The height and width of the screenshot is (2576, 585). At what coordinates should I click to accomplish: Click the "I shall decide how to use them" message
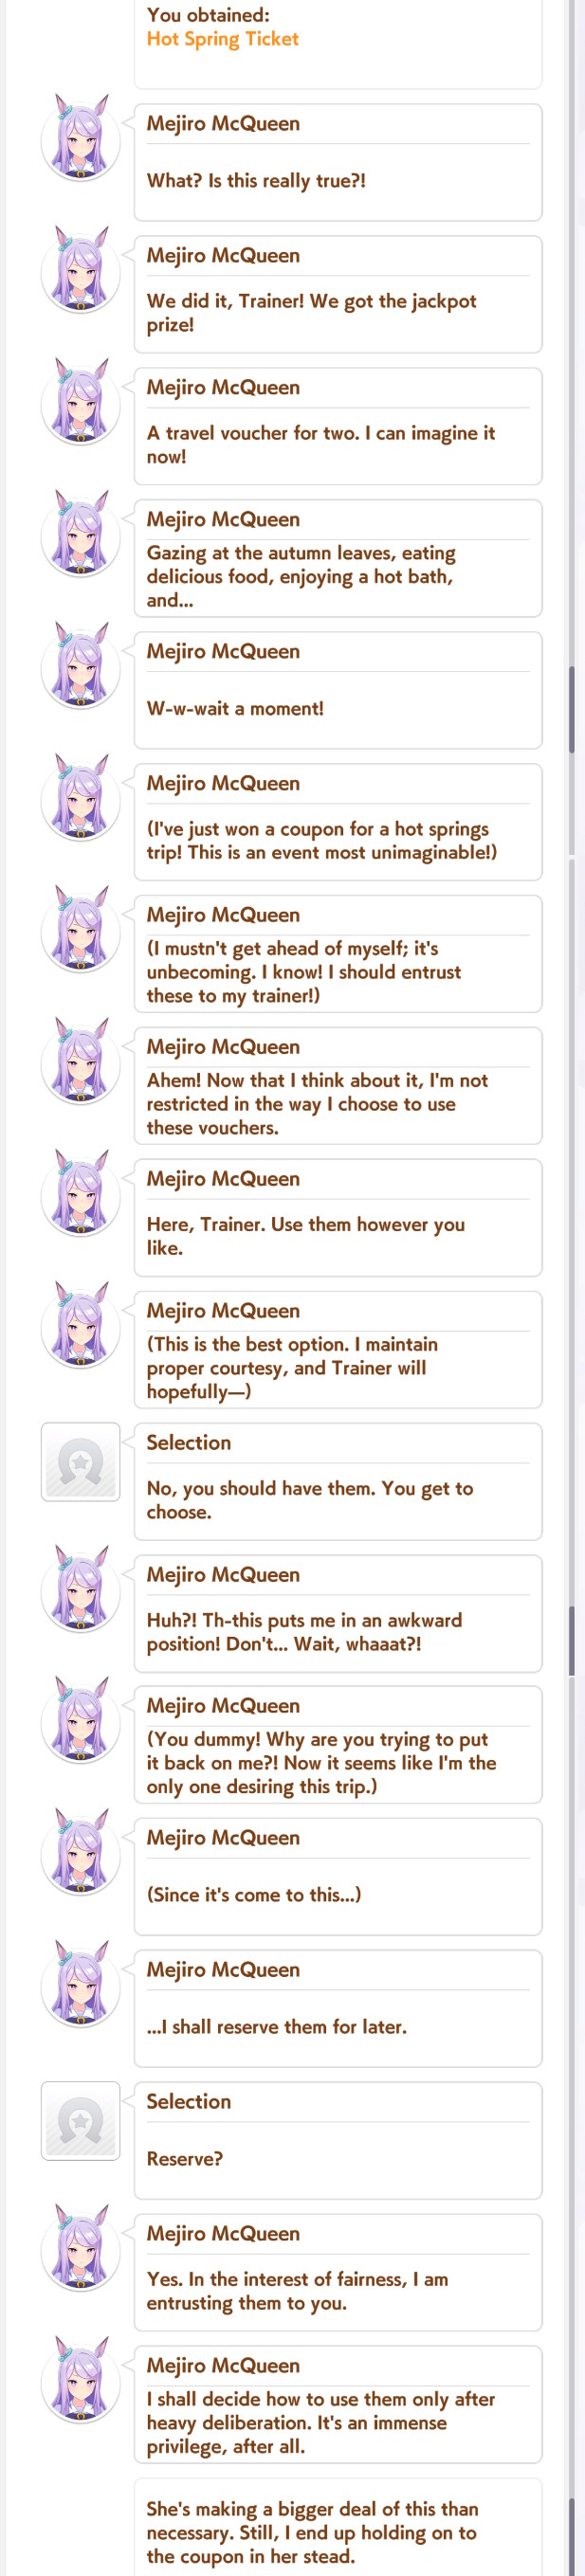click(338, 2405)
